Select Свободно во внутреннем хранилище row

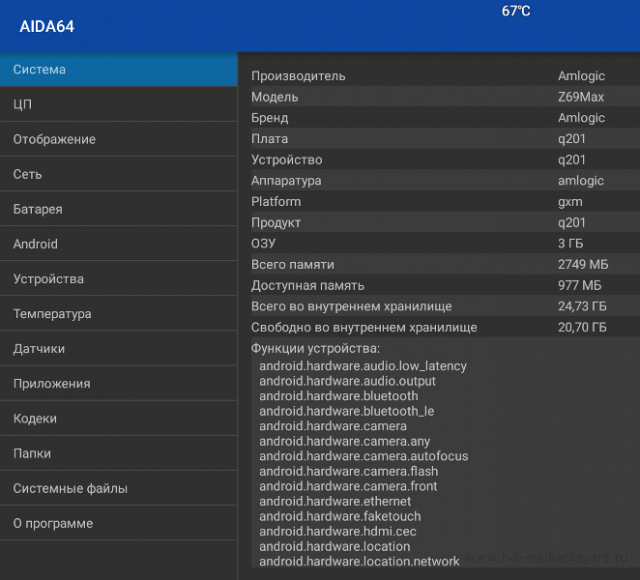point(445,327)
